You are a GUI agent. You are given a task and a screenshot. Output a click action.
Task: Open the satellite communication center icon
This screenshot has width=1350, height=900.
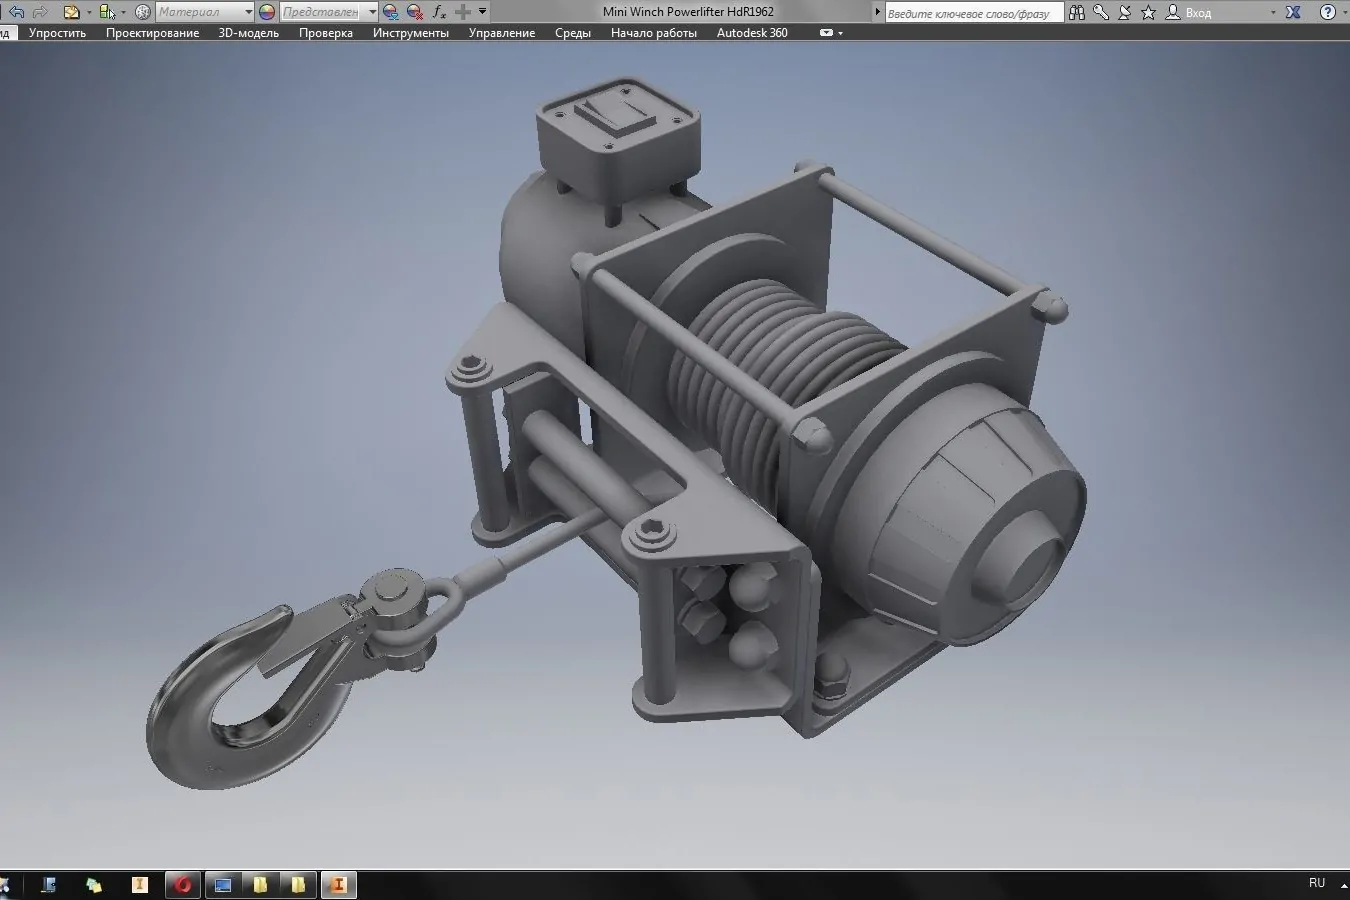pos(1124,12)
